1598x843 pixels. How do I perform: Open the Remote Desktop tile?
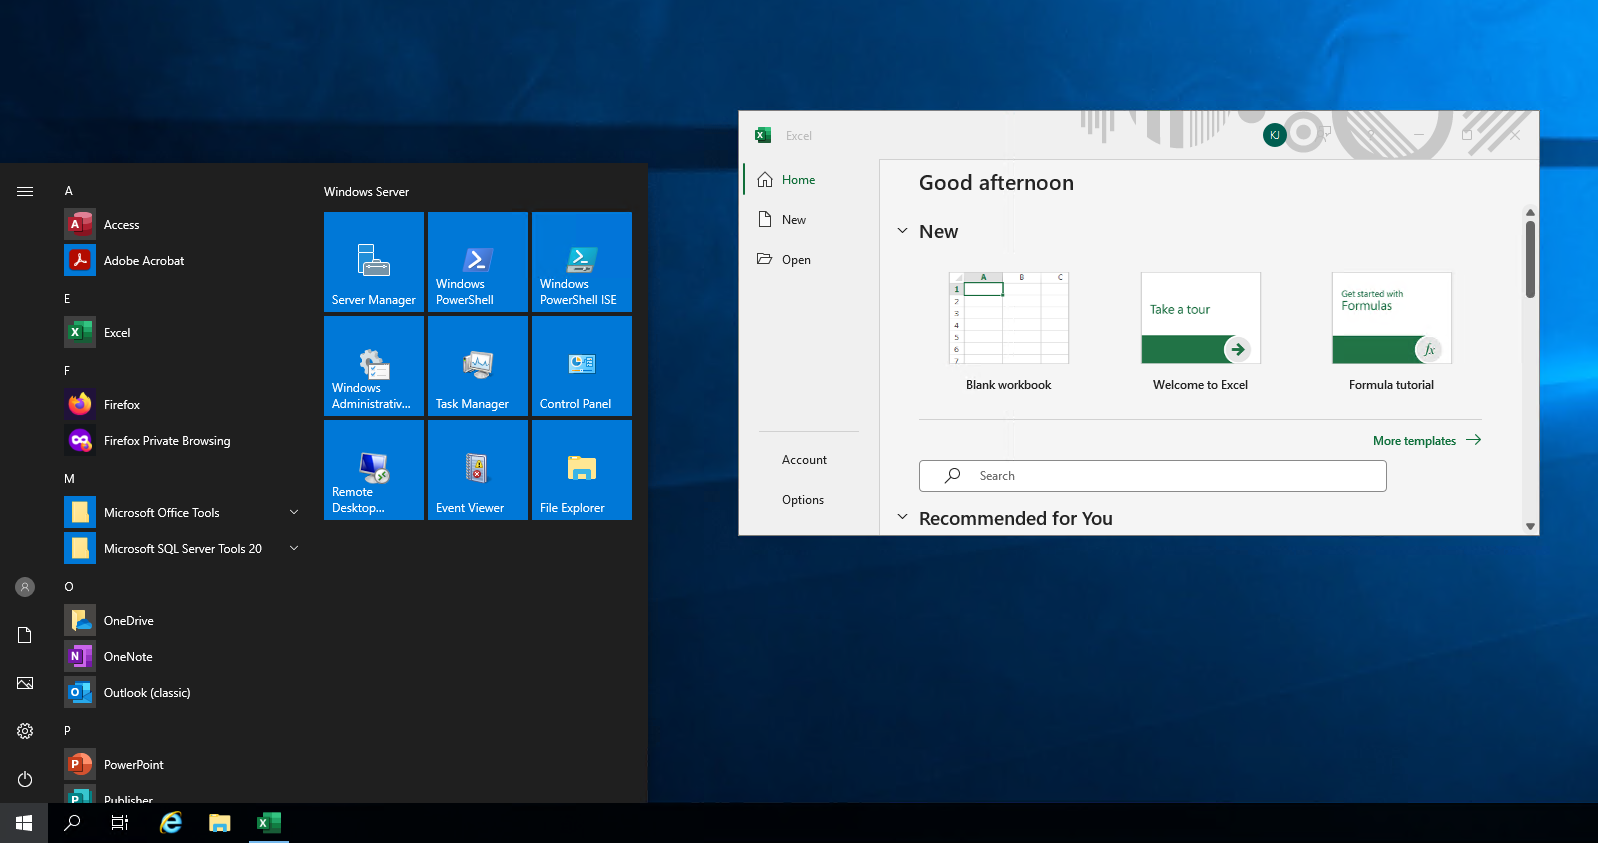pos(374,470)
